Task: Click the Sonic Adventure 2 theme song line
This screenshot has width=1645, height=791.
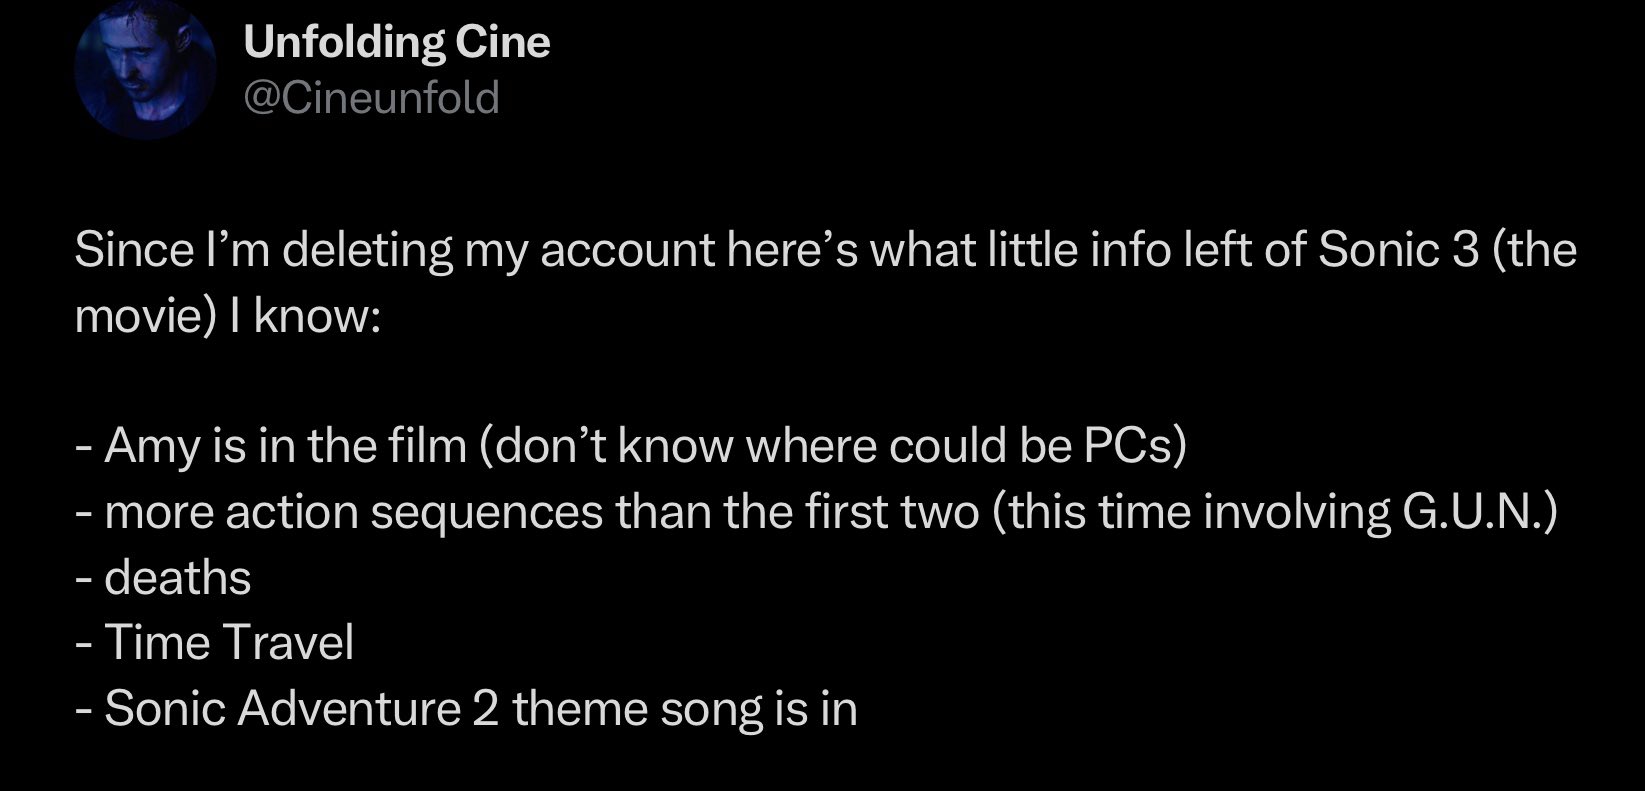Action: click(x=467, y=709)
